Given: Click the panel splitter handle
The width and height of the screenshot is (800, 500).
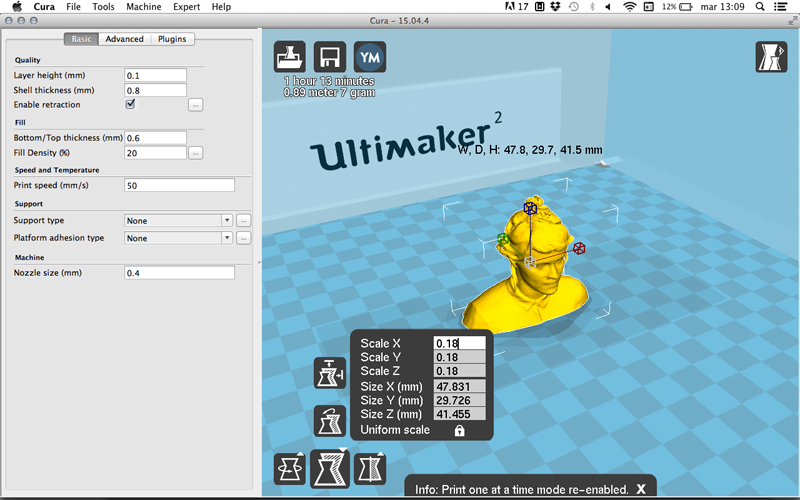Looking at the screenshot, I should (259, 262).
